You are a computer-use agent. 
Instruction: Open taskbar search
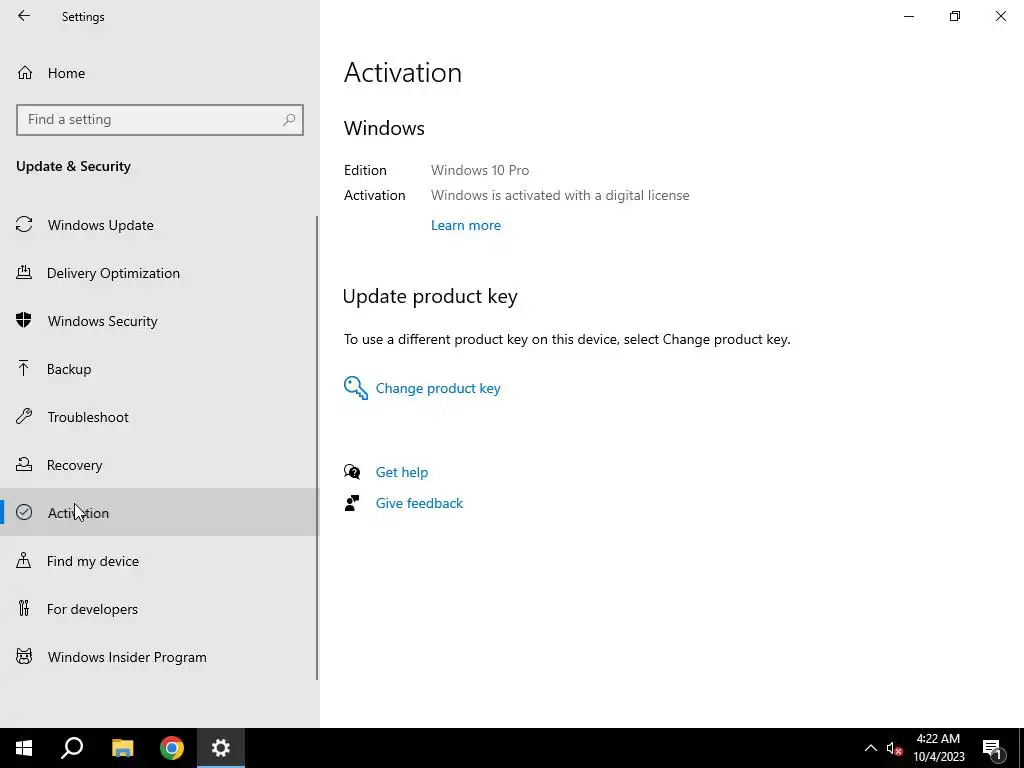[72, 748]
